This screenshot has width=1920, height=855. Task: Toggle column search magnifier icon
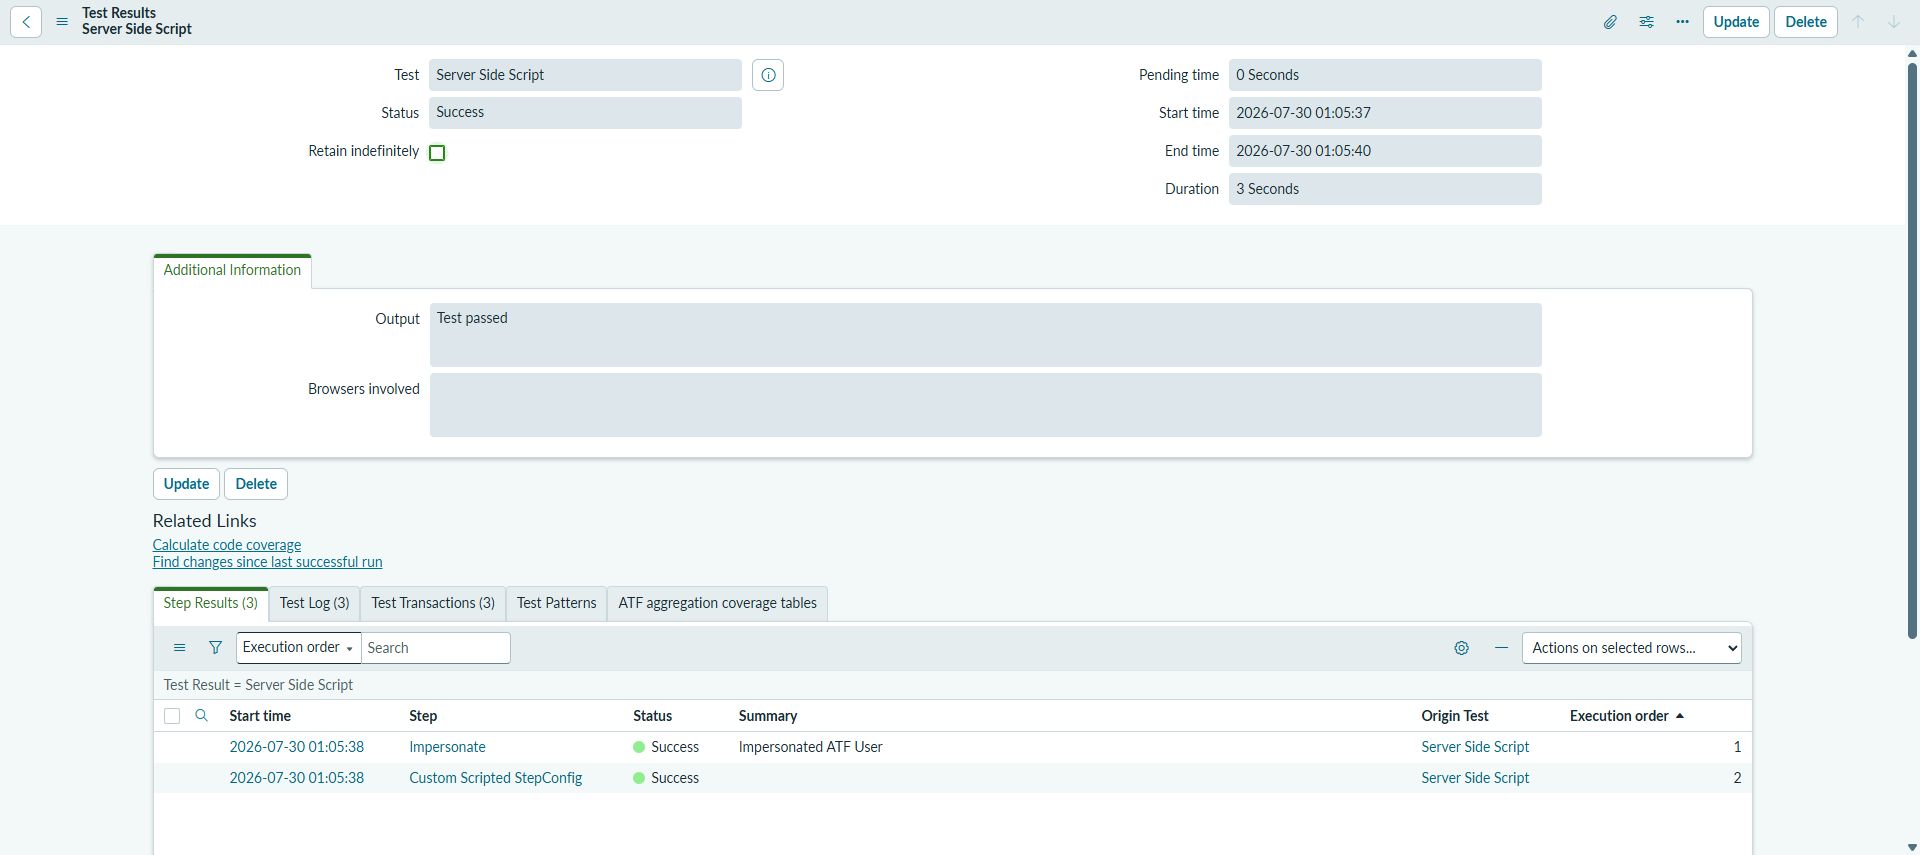pos(201,716)
